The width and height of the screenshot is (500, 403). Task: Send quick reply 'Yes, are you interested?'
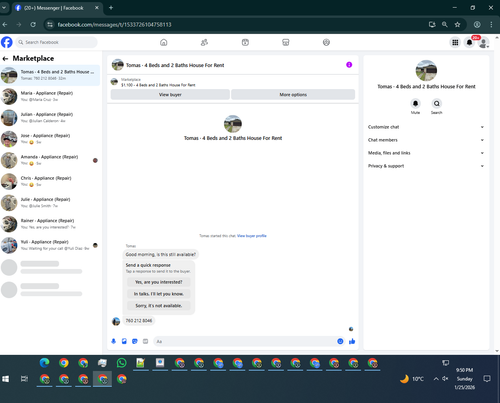pyautogui.click(x=159, y=282)
